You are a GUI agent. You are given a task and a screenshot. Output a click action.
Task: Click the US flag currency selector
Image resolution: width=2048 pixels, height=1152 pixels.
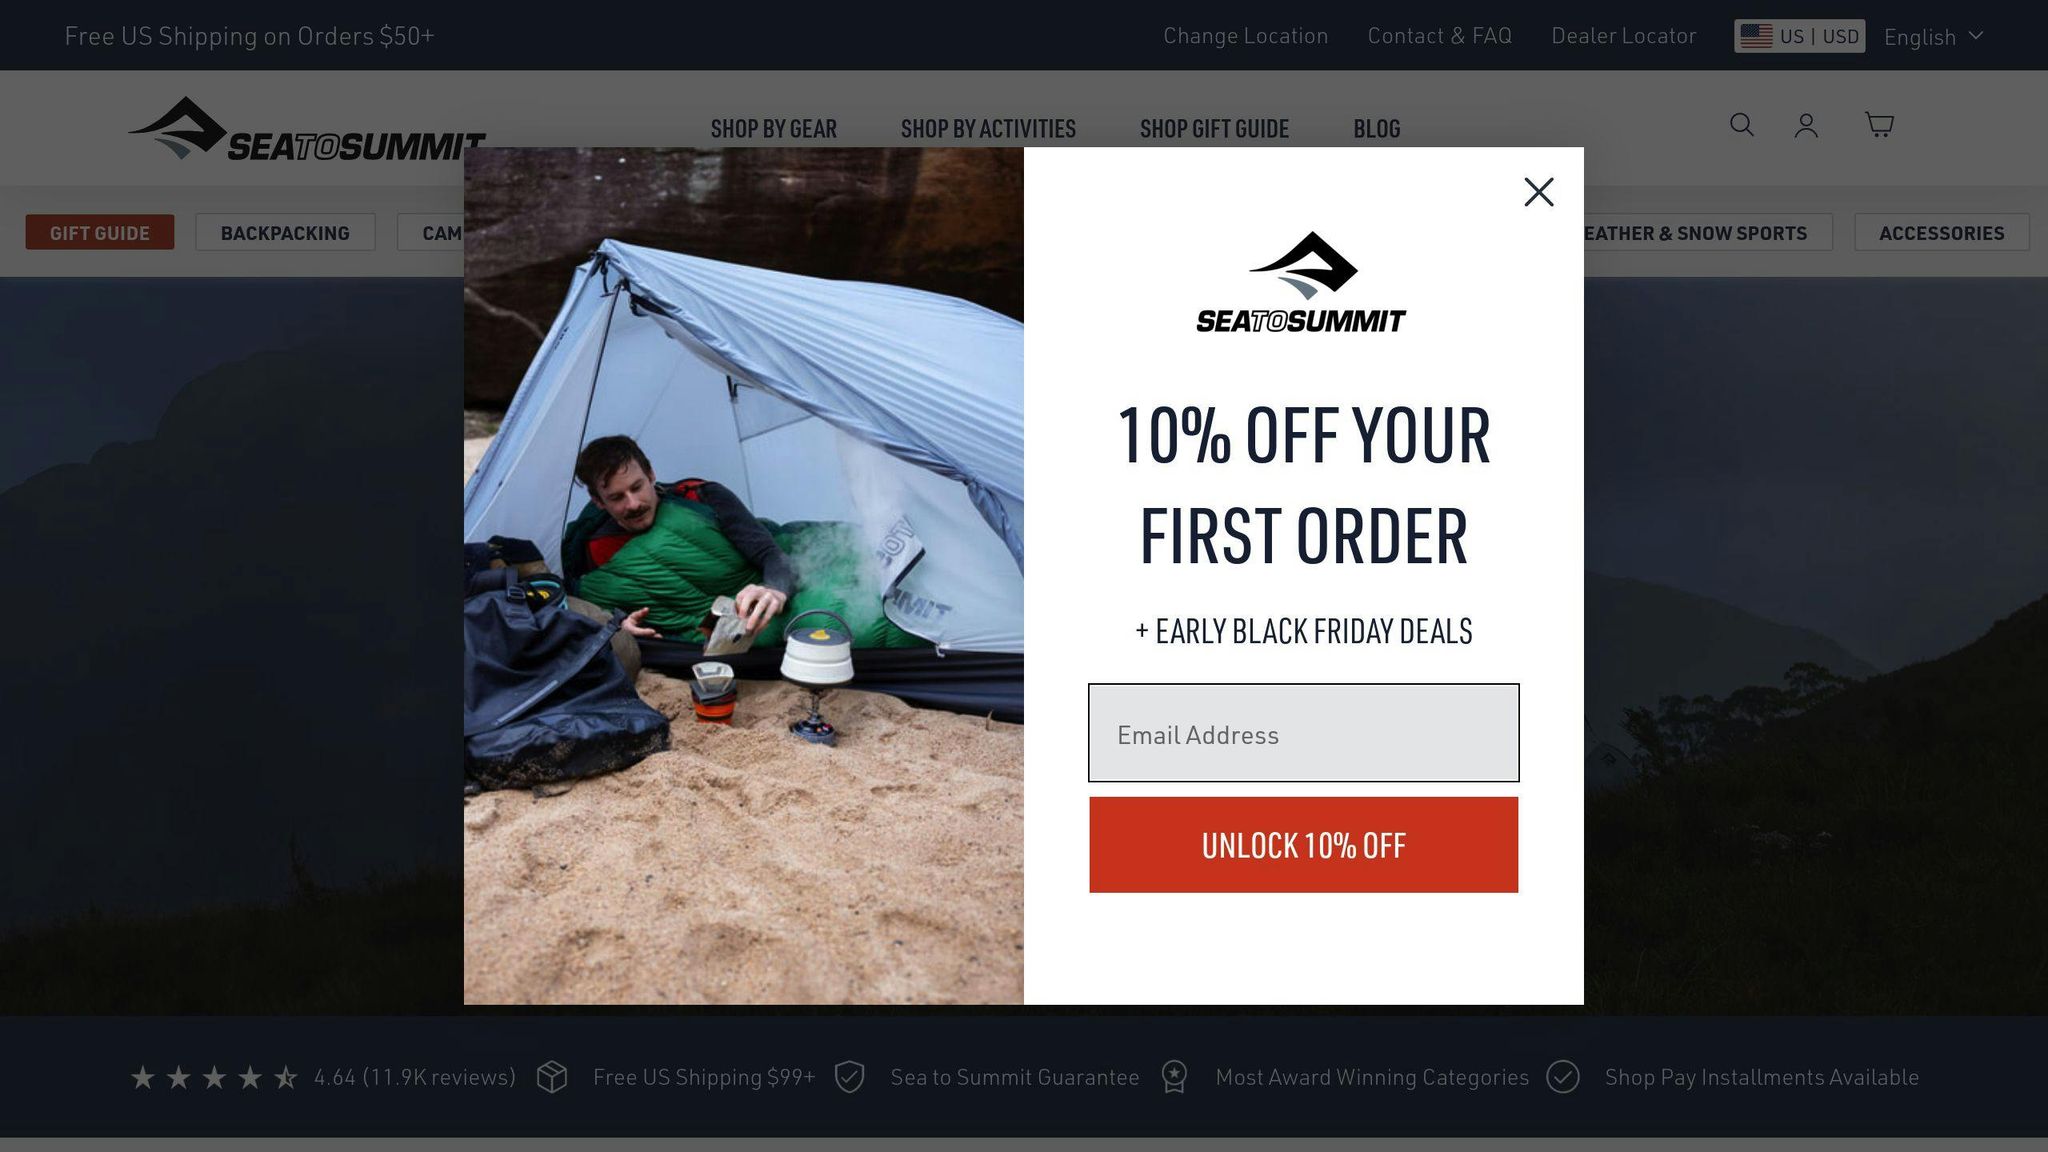point(1799,36)
